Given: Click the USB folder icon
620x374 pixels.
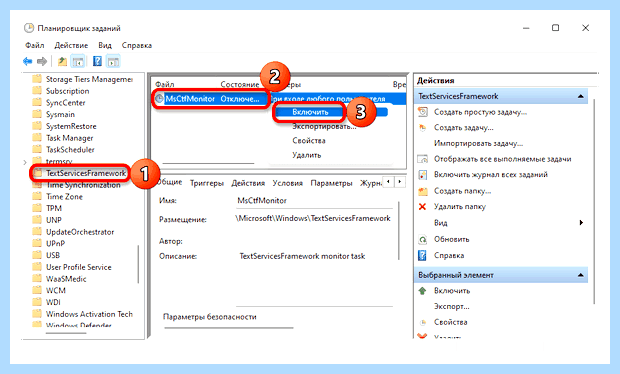Looking at the screenshot, I should 37,255.
